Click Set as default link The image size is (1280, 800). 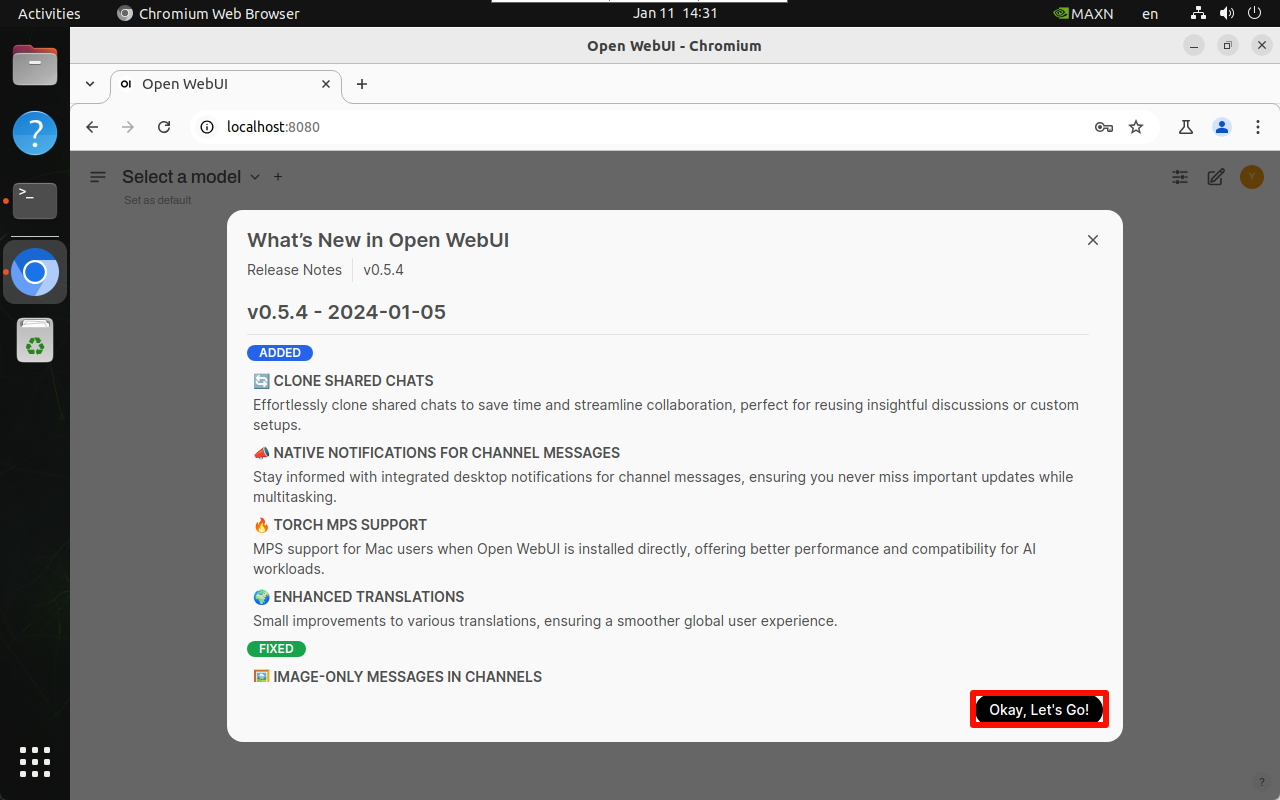157,200
